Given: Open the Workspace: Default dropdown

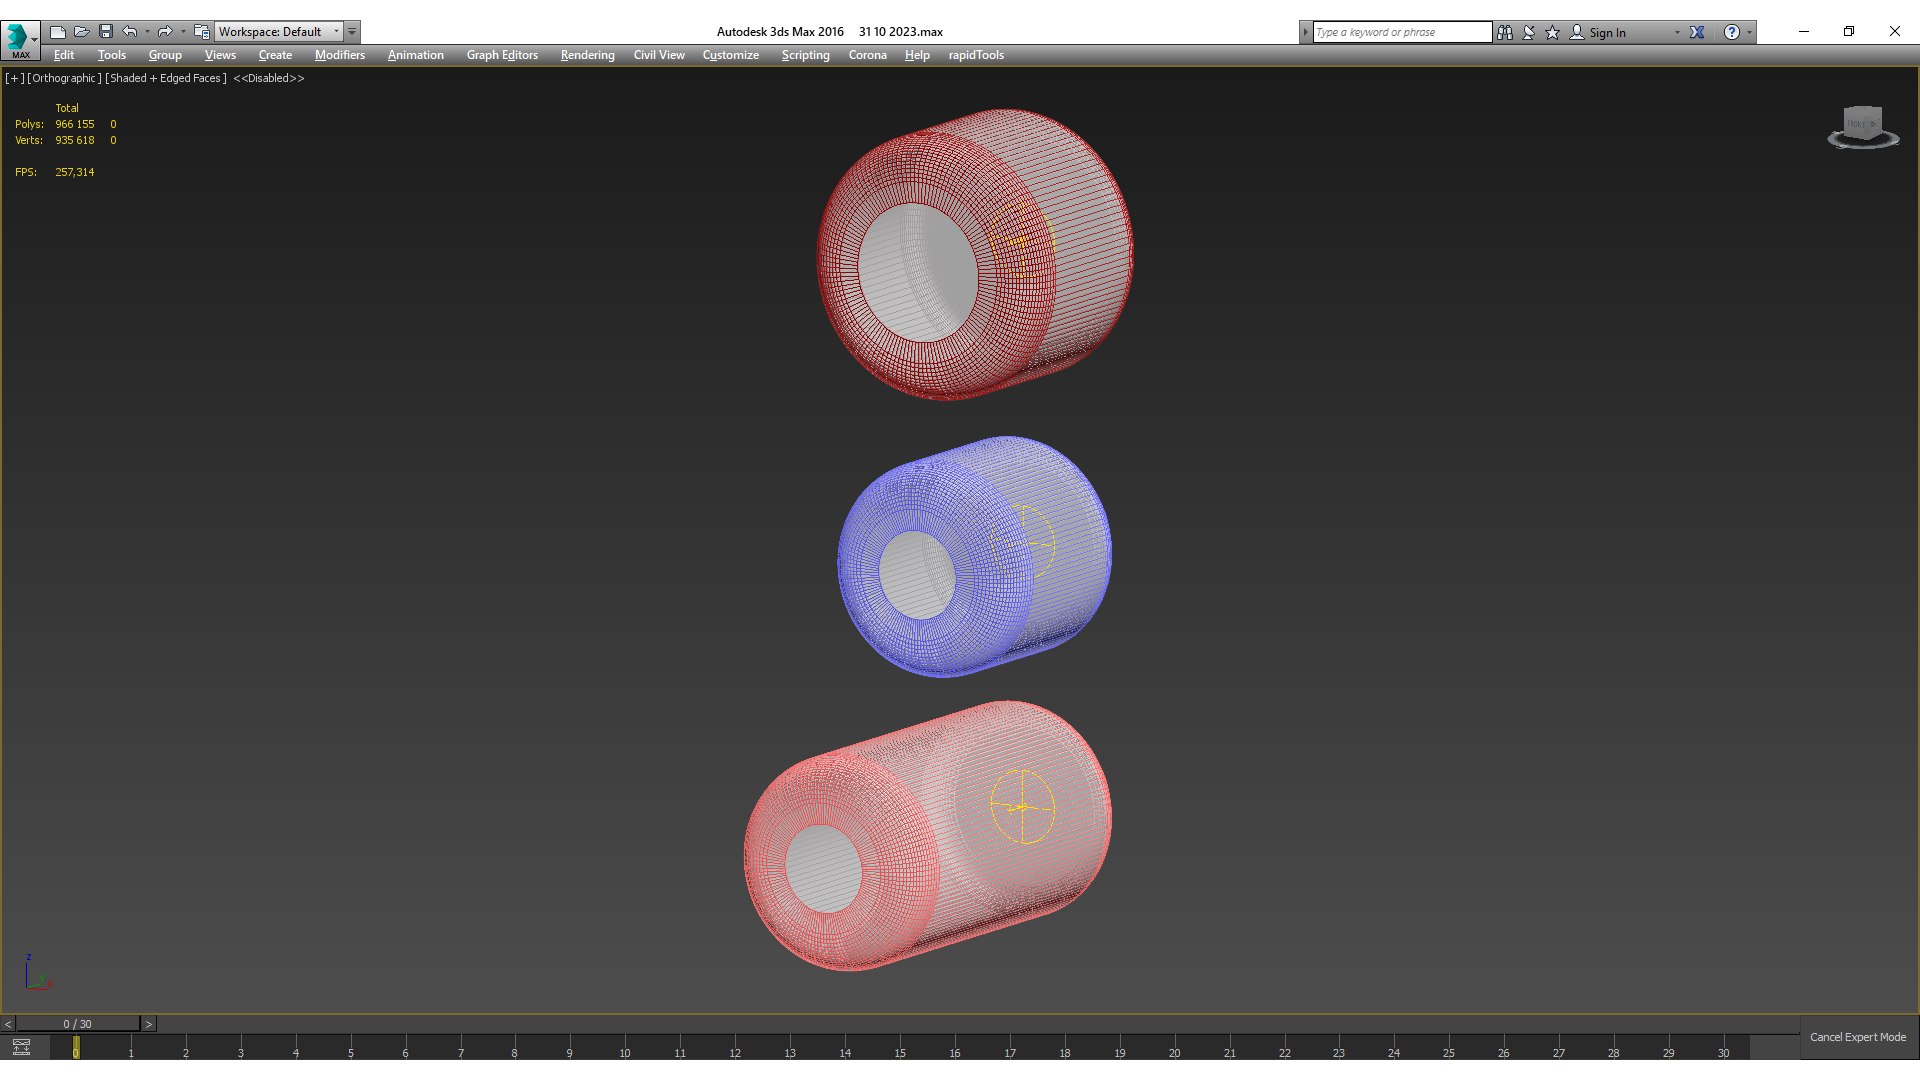Looking at the screenshot, I should [279, 32].
